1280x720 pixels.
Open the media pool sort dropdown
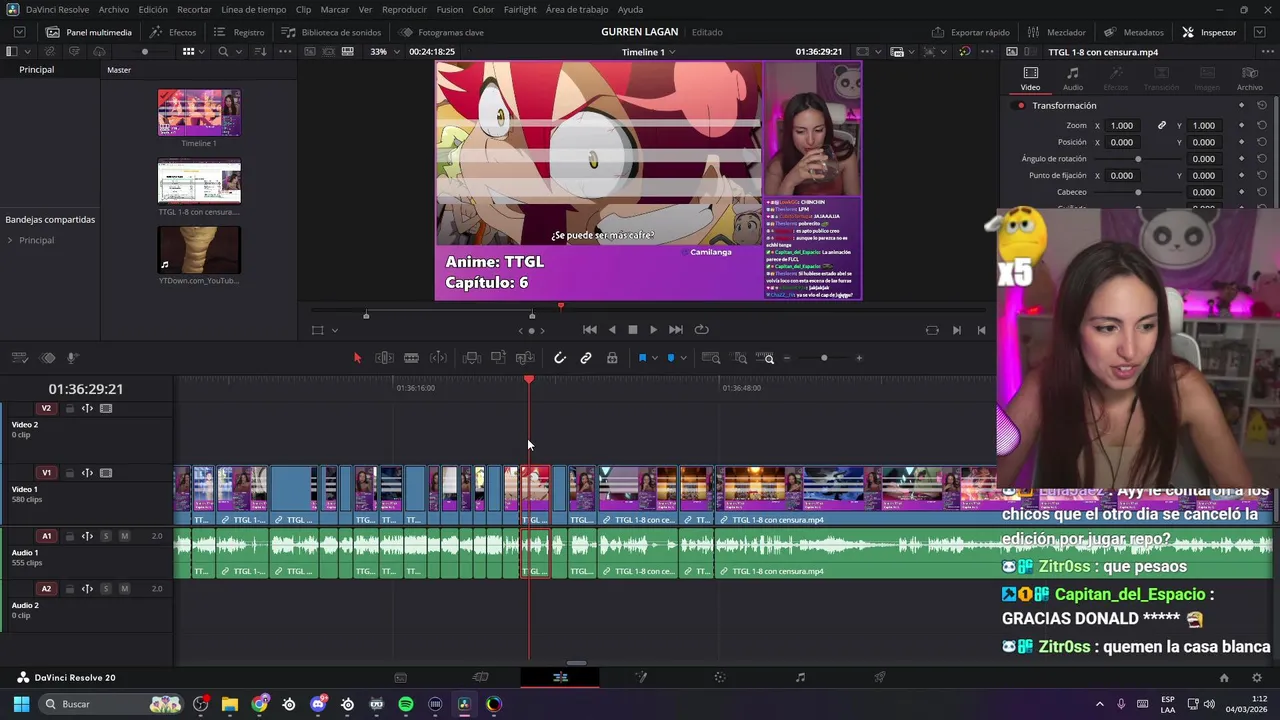(x=261, y=51)
